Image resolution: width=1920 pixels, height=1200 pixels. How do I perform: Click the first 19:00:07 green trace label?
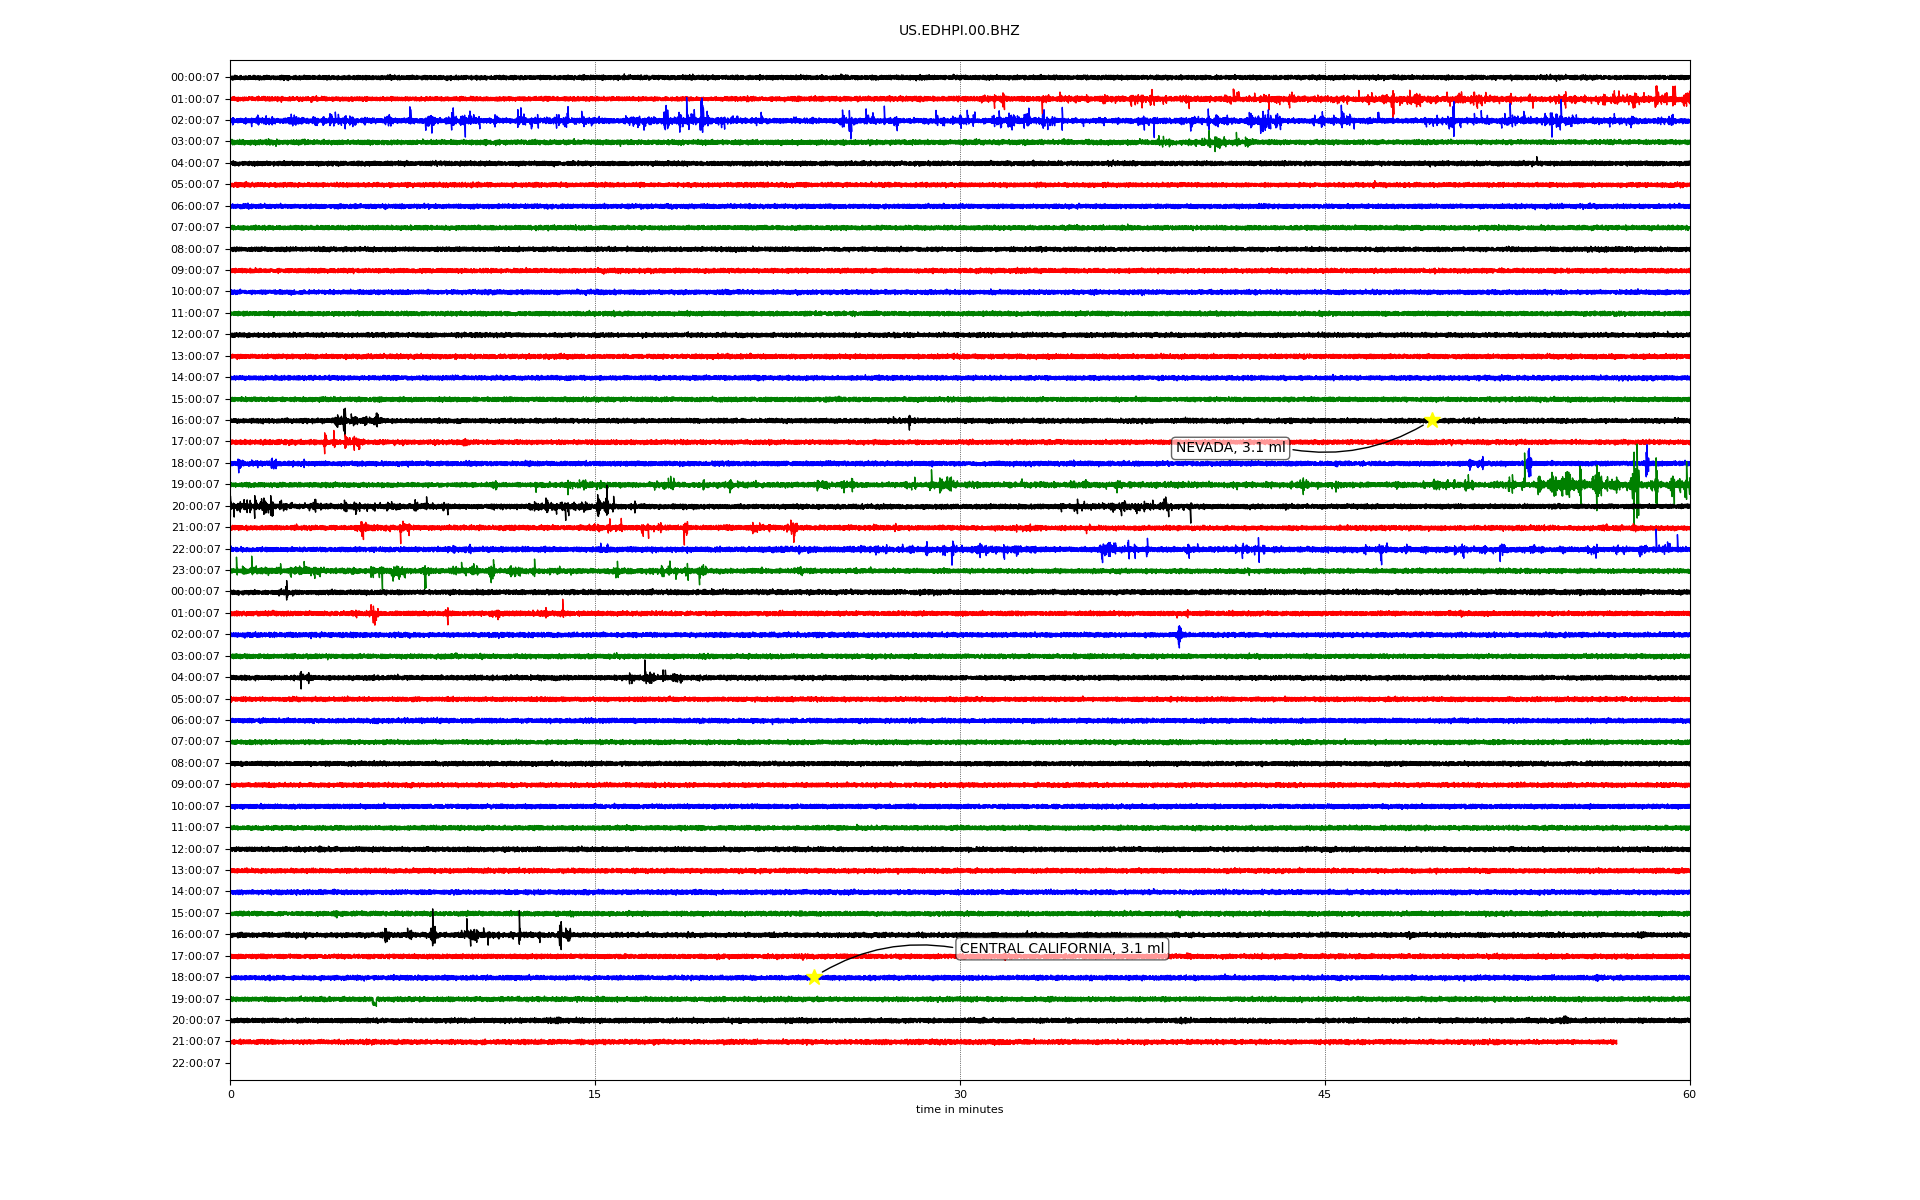pos(195,485)
